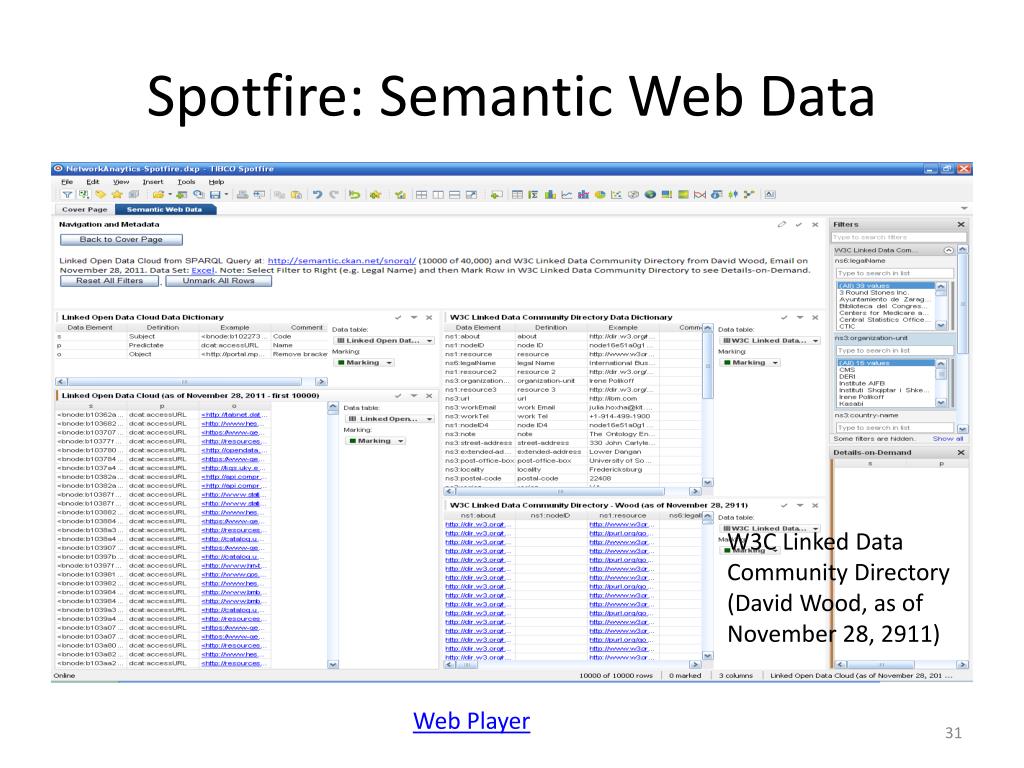
Task: Click the Redo arrow toolbar icon
Action: pyautogui.click(x=334, y=195)
